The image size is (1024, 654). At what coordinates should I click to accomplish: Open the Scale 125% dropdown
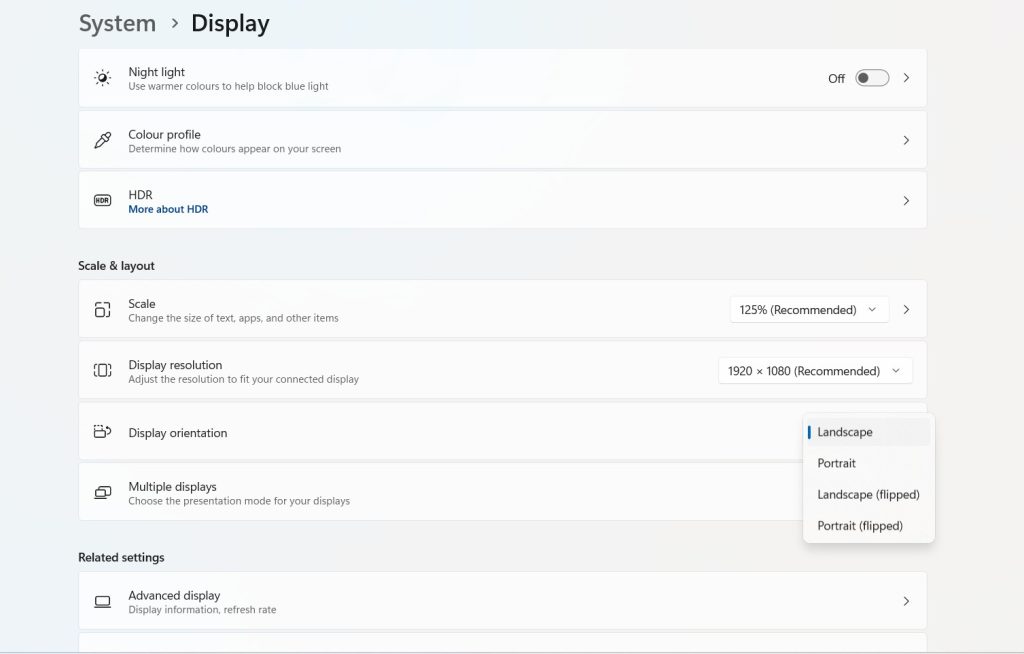809,310
